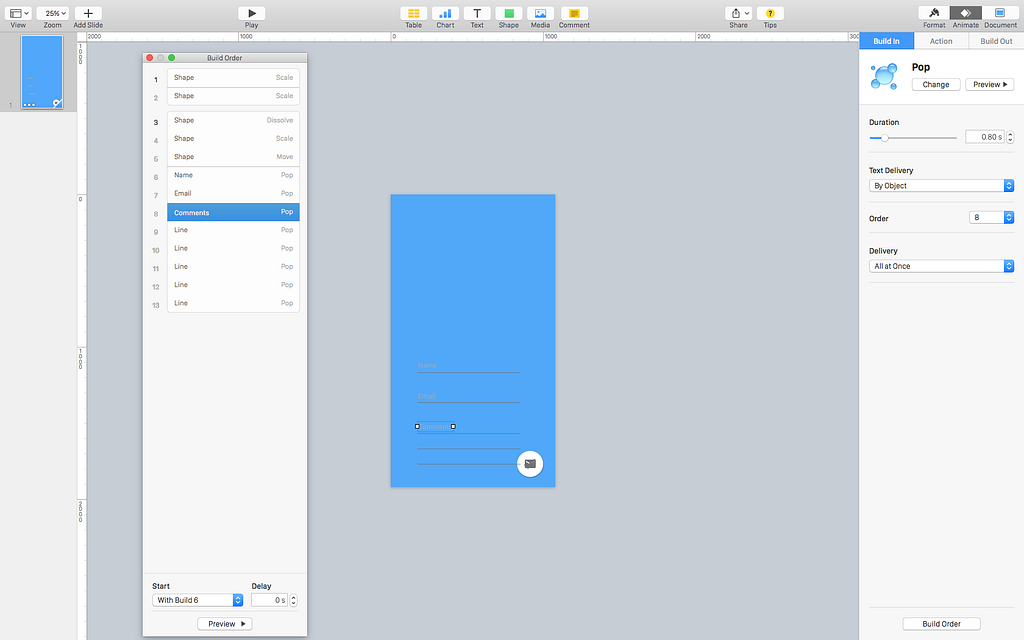1024x640 pixels.
Task: Open the Order number dropdown
Action: [991, 217]
